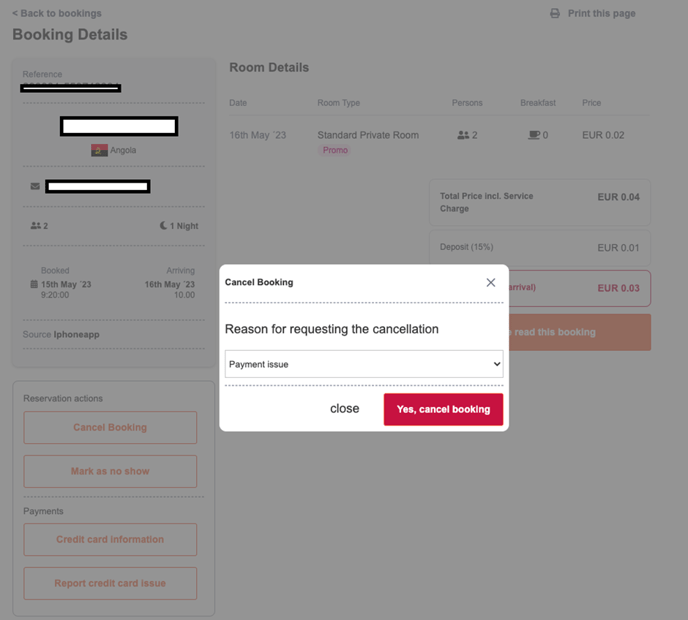Click the moon icon beside 1 Night
688x620 pixels.
click(163, 226)
